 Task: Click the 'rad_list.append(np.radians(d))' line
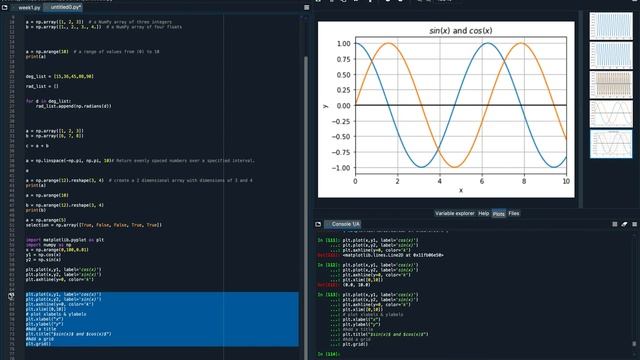(x=73, y=106)
